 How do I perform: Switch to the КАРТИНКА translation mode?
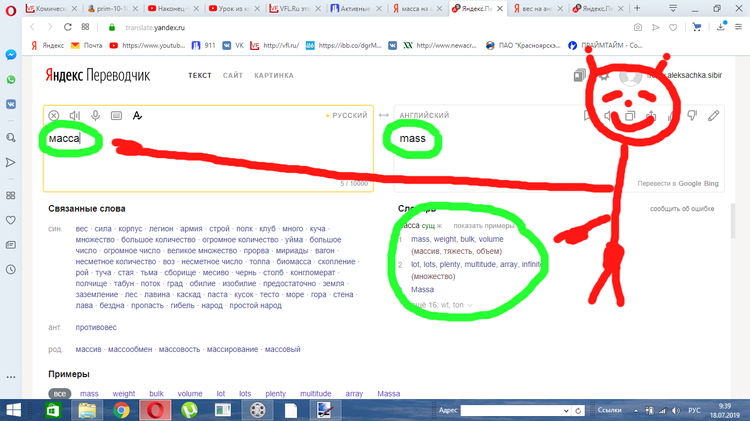tap(274, 76)
